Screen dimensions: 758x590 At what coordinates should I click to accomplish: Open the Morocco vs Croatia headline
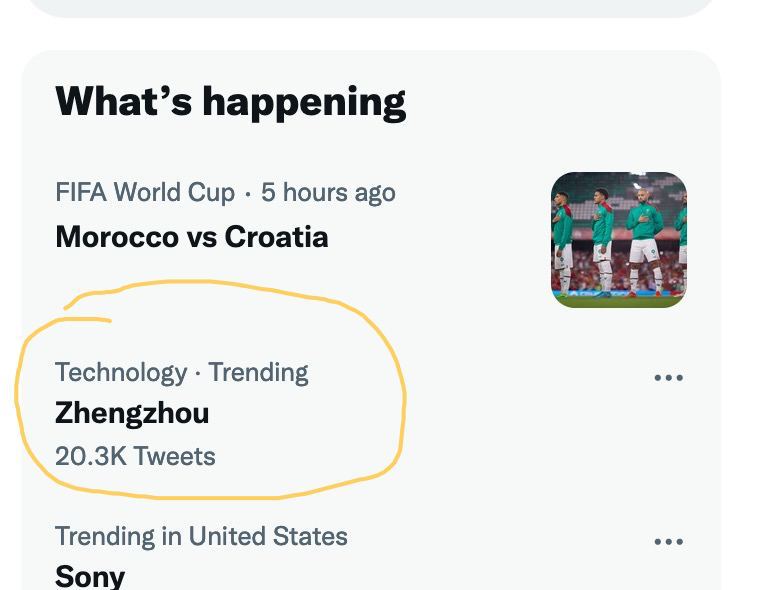[x=192, y=237]
